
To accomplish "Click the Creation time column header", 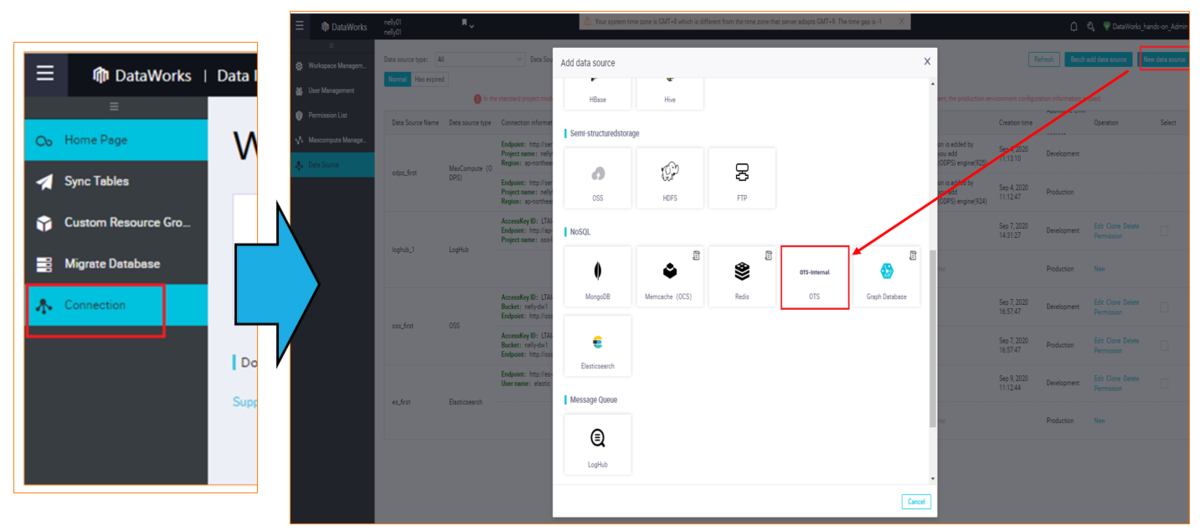I will pos(1015,123).
